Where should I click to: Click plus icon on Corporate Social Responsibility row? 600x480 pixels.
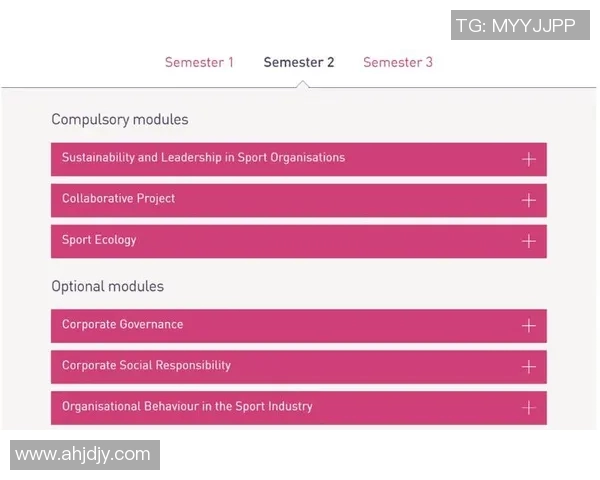(x=528, y=367)
